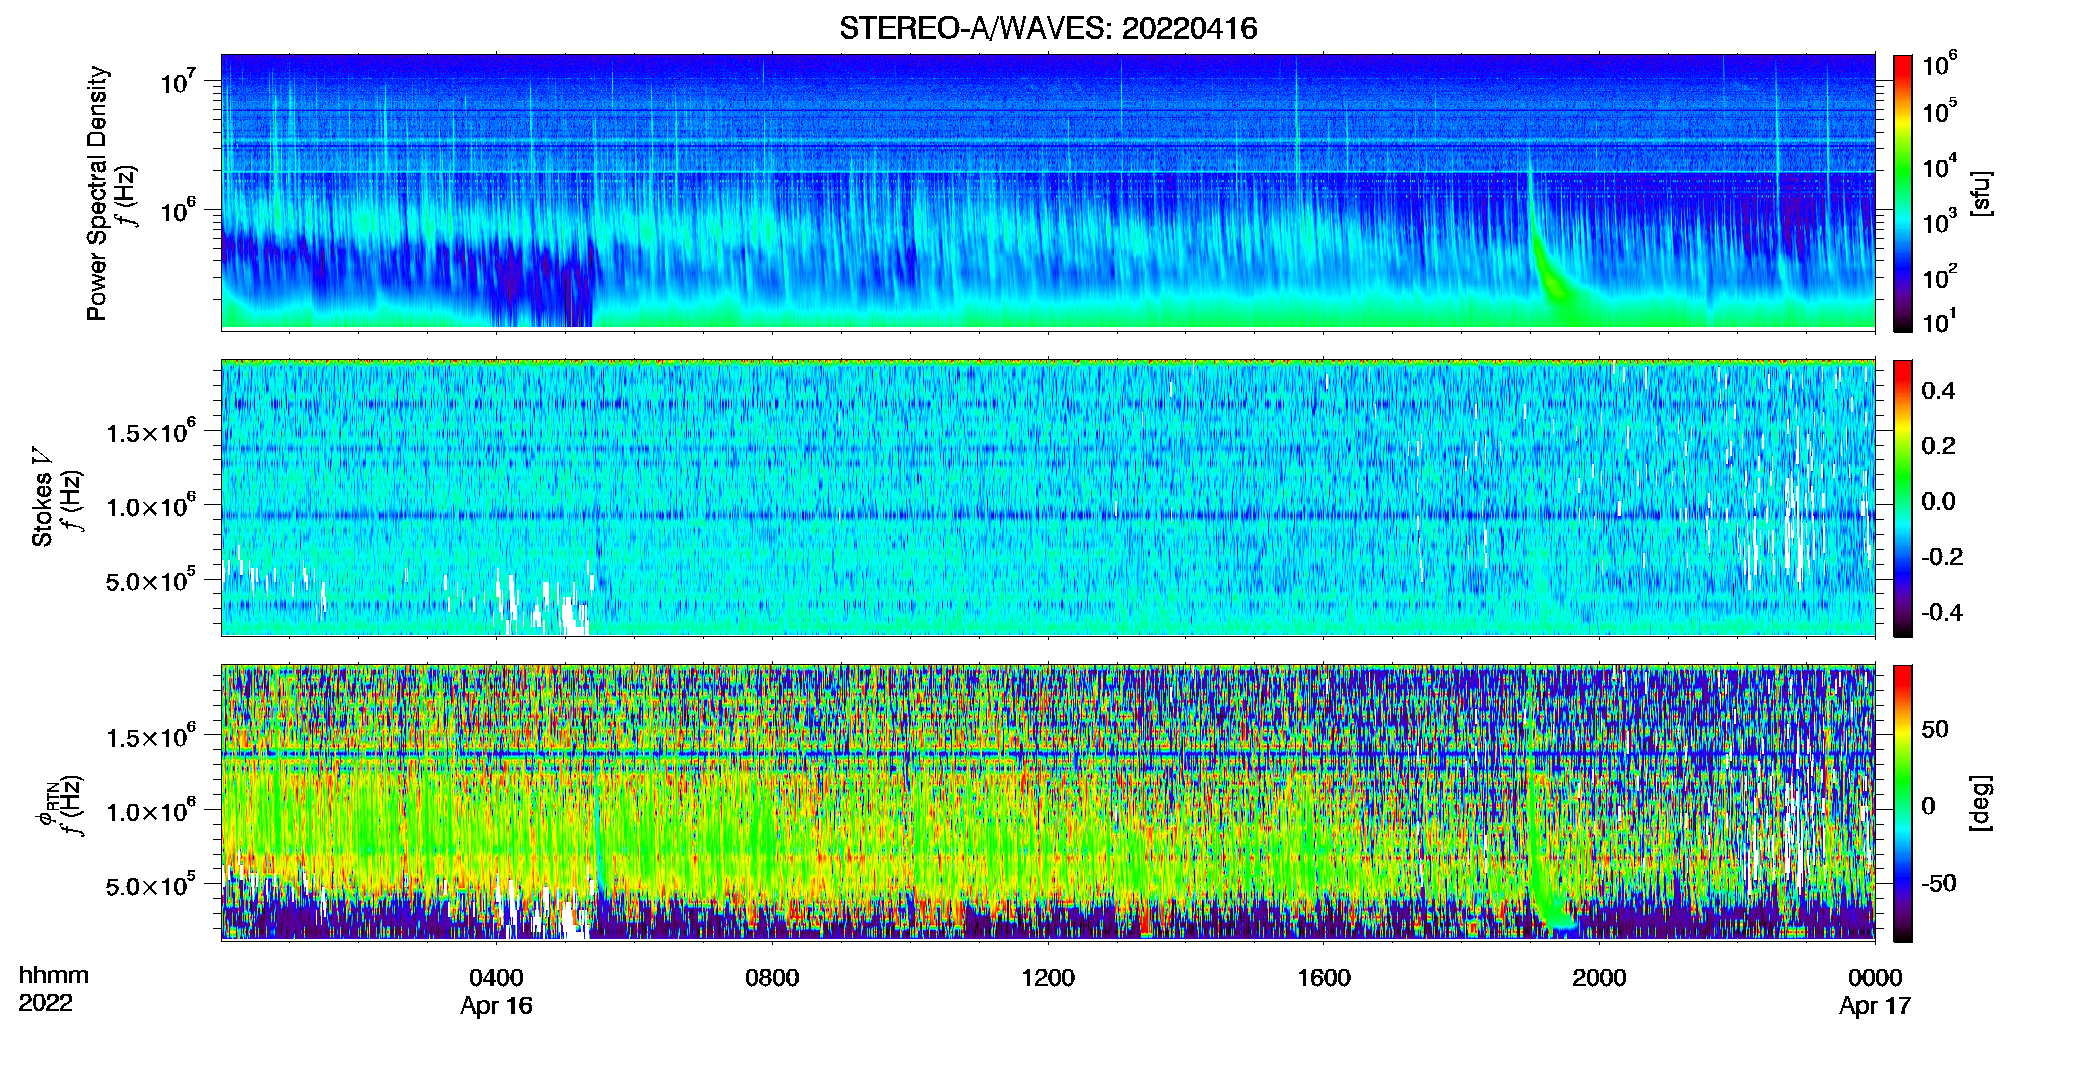Click the -0.2 value on Stokes colorbar
Image resolution: width=2096 pixels, height=1080 pixels.
(x=1942, y=557)
